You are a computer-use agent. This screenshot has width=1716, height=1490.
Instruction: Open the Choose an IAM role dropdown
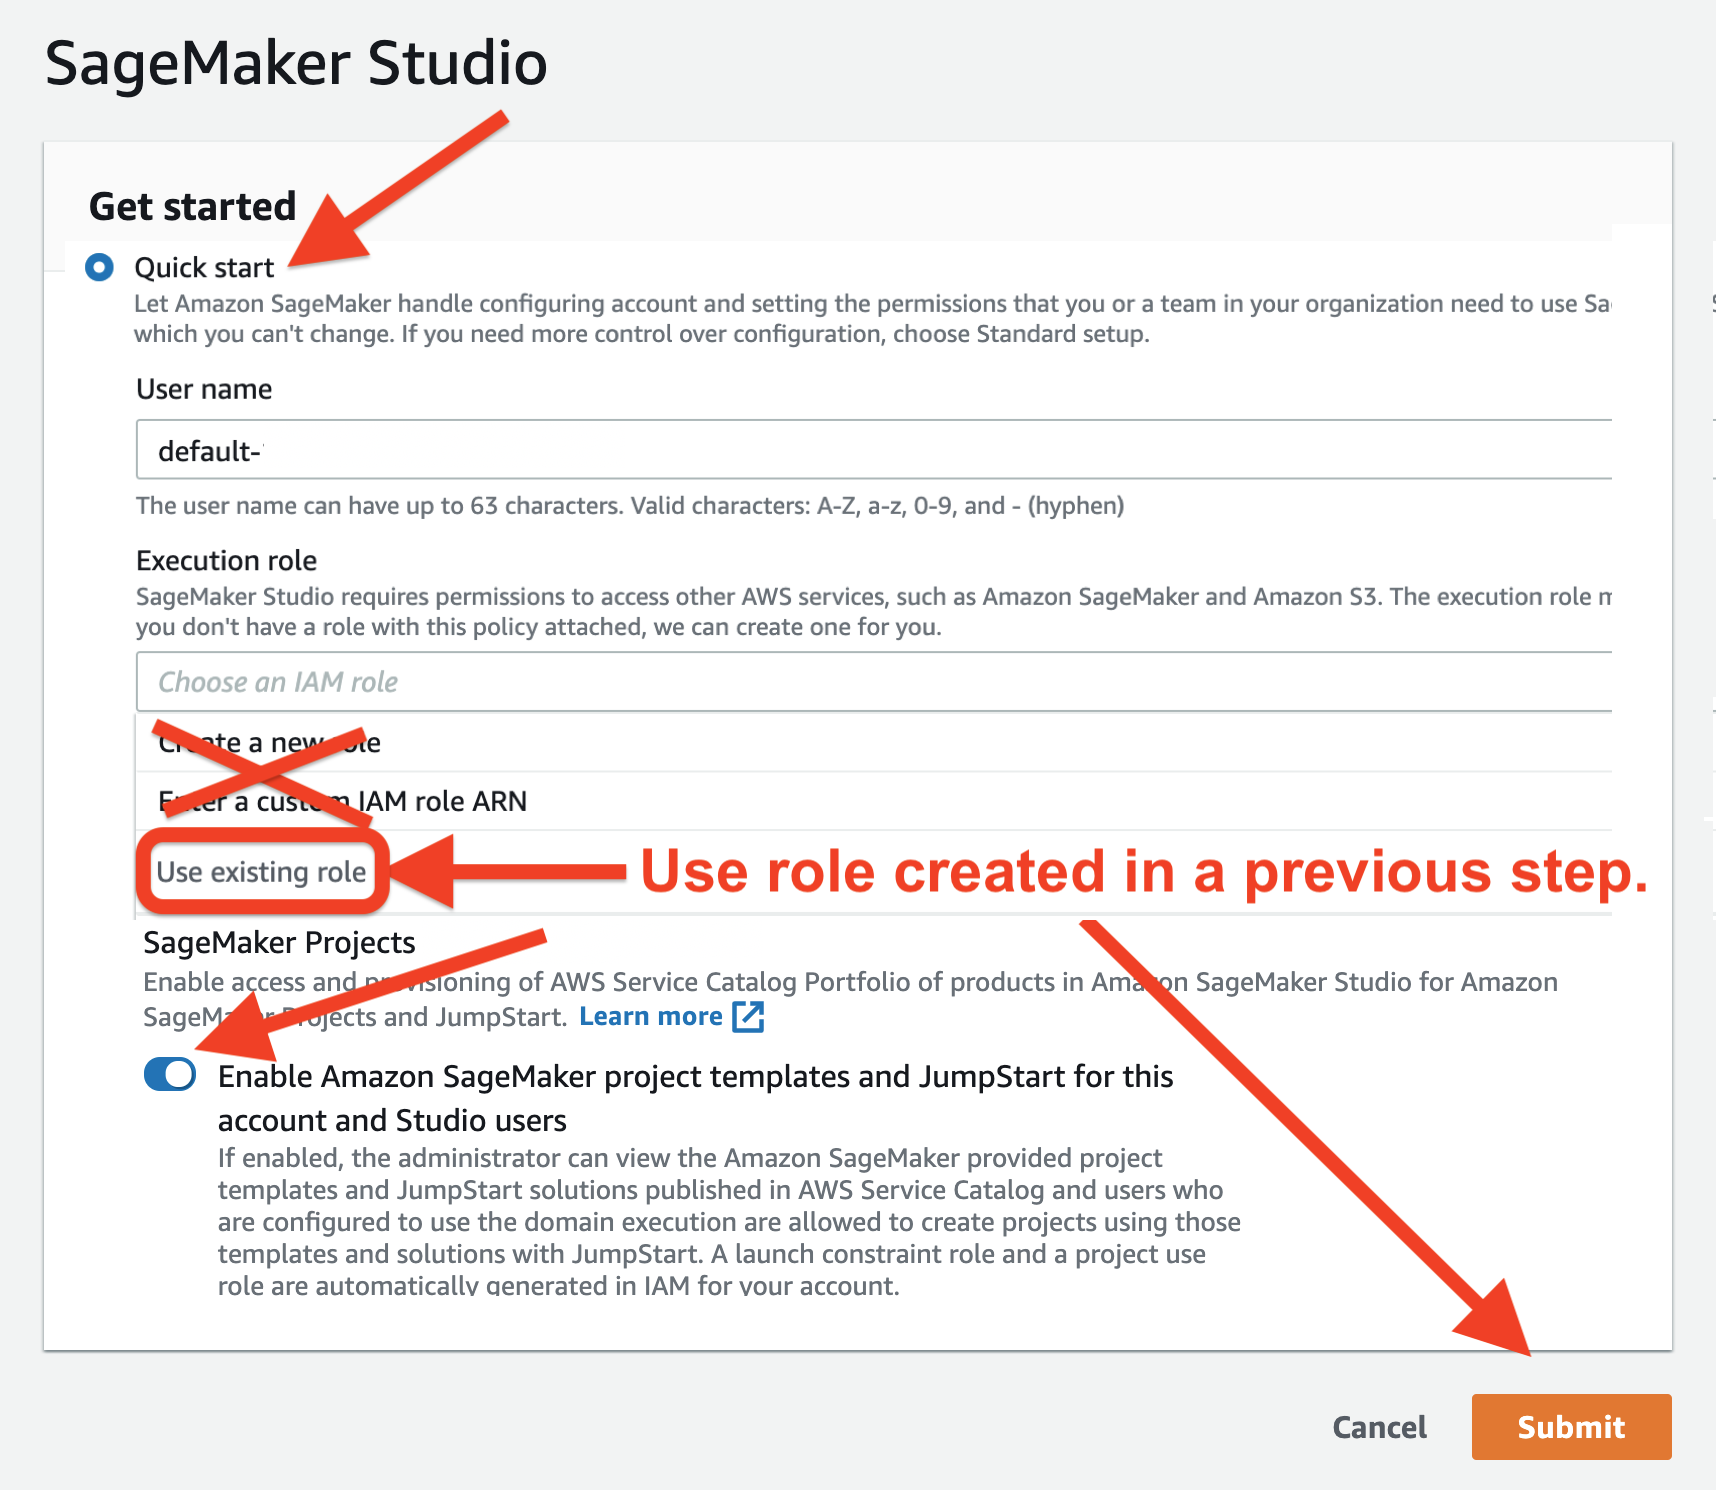point(874,682)
